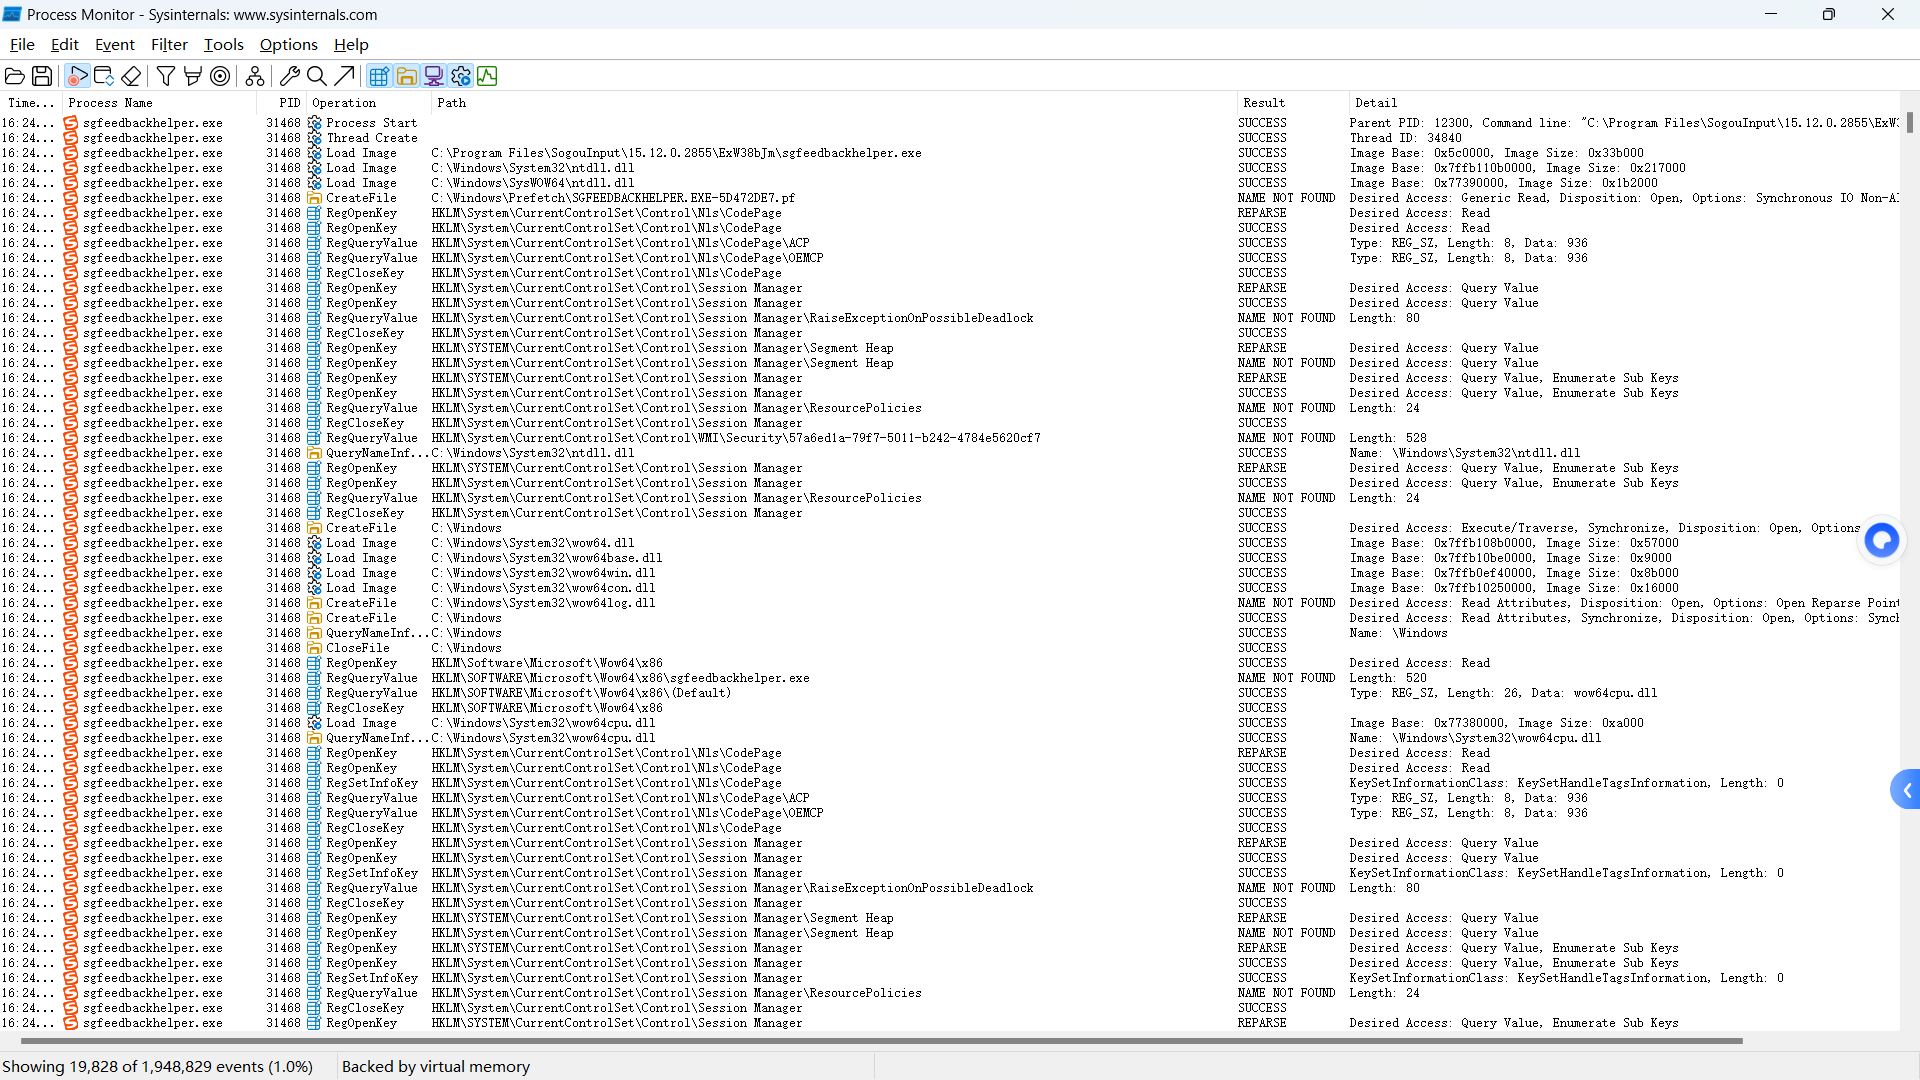Toggle Show Profiling Events icon
1920x1080 pixels.
[487, 76]
